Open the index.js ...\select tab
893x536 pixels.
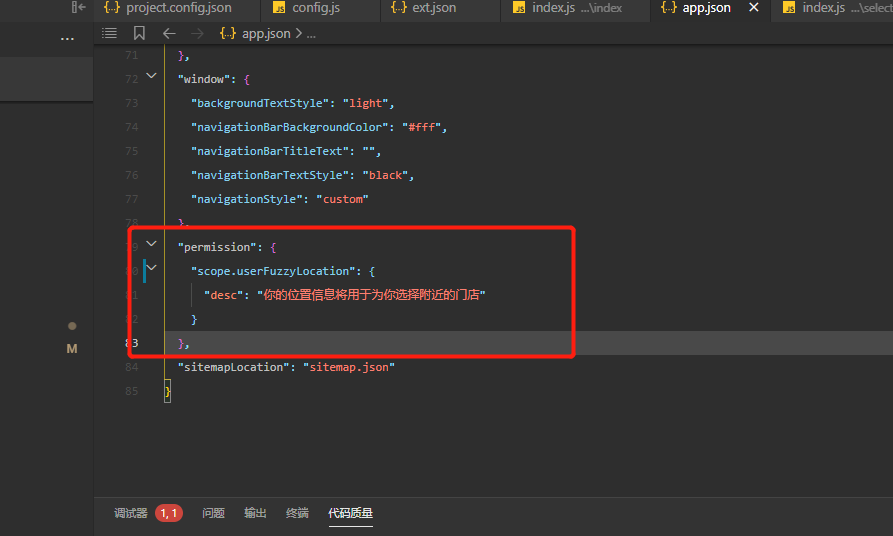(836, 8)
